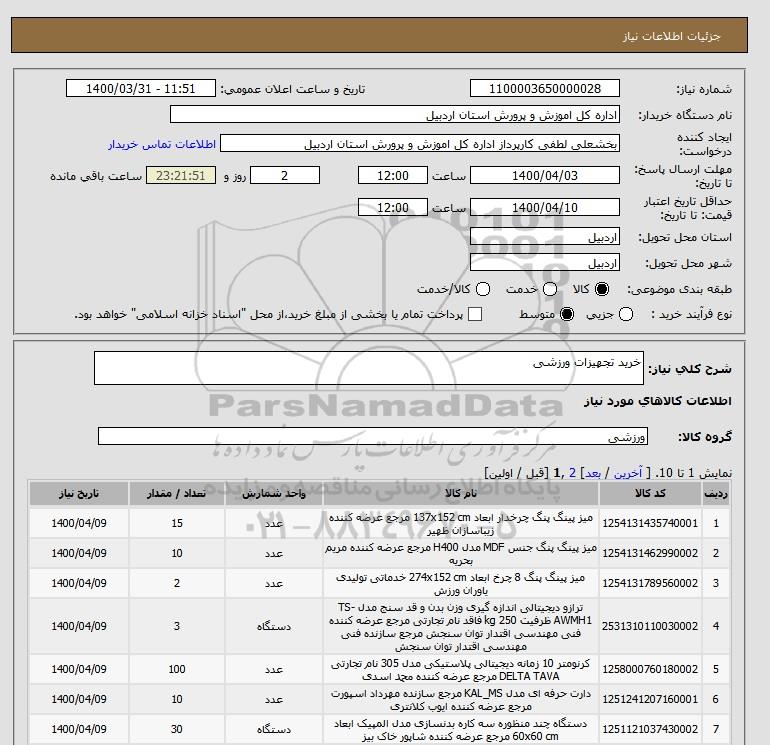
Task: Click item name میز پینگ پنگ چرخدار 137x152
Action: [x=461, y=524]
